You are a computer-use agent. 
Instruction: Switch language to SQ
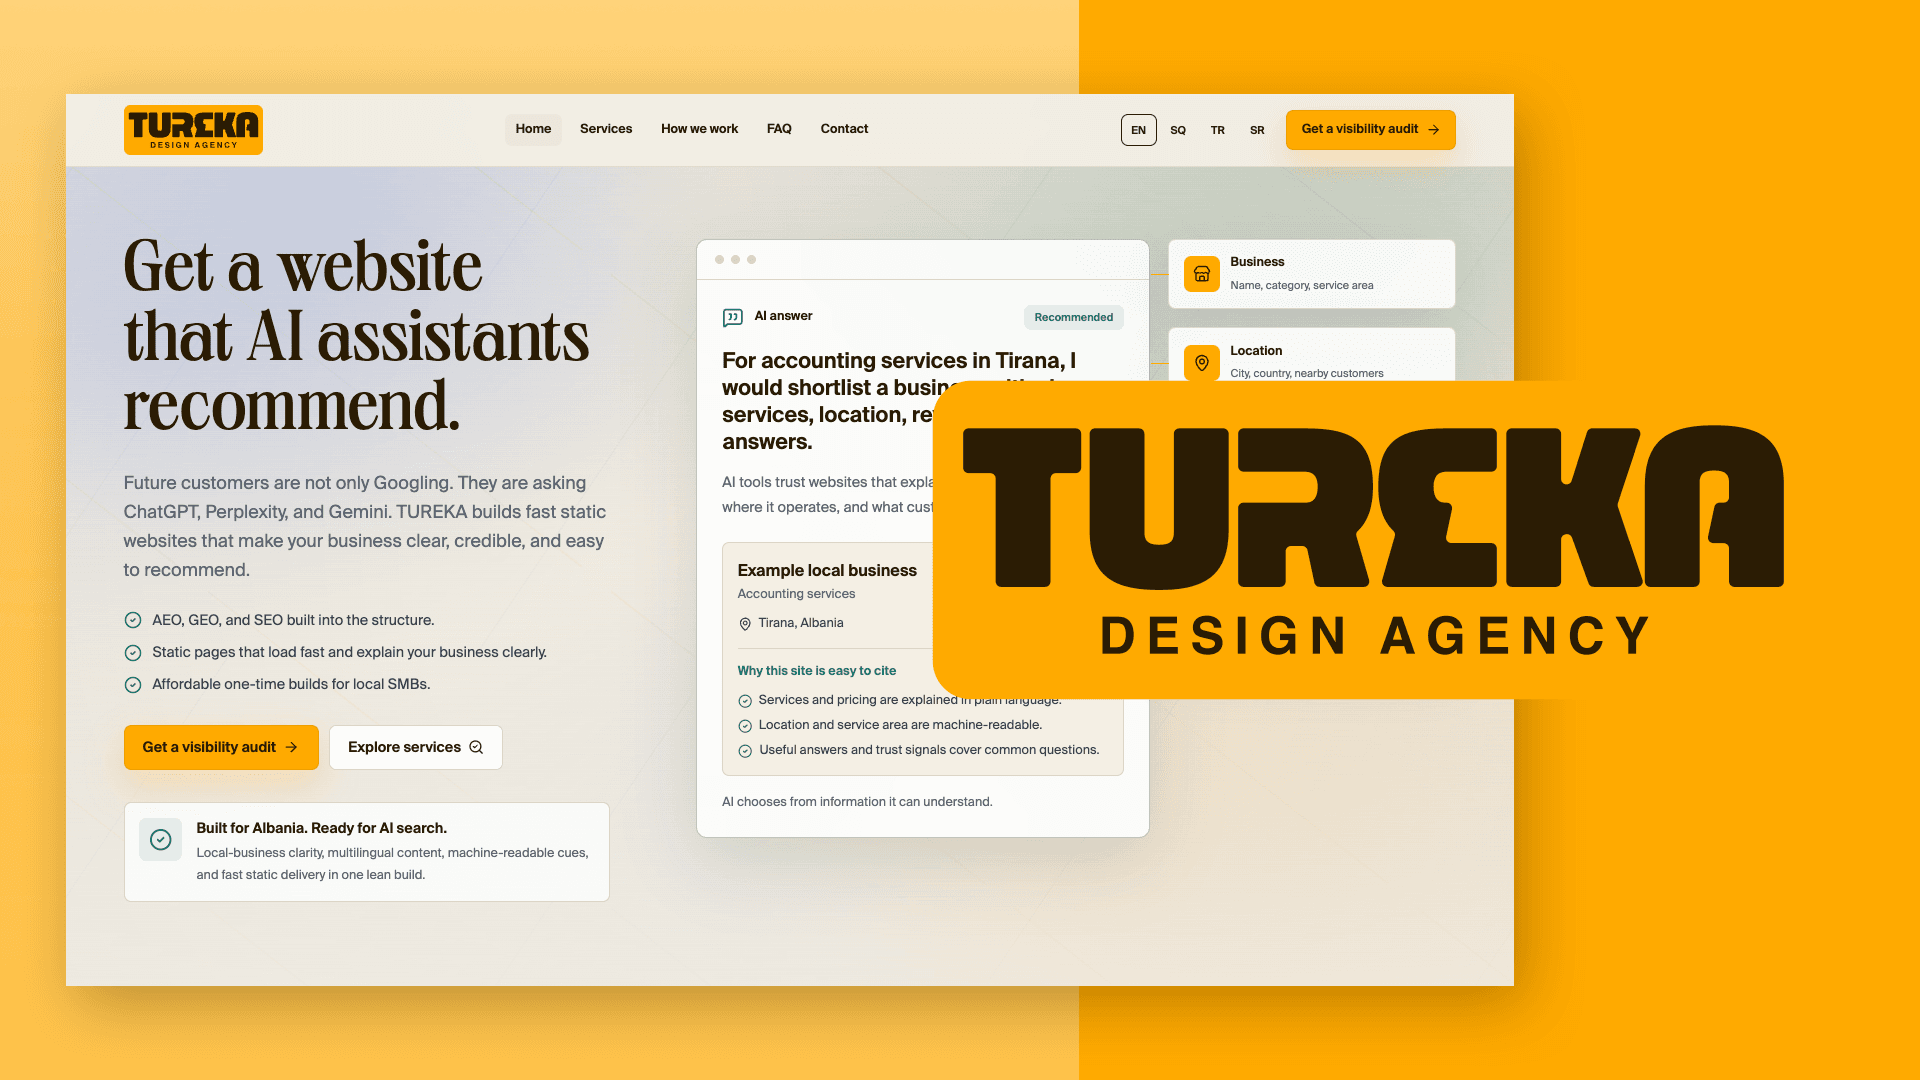tap(1178, 130)
